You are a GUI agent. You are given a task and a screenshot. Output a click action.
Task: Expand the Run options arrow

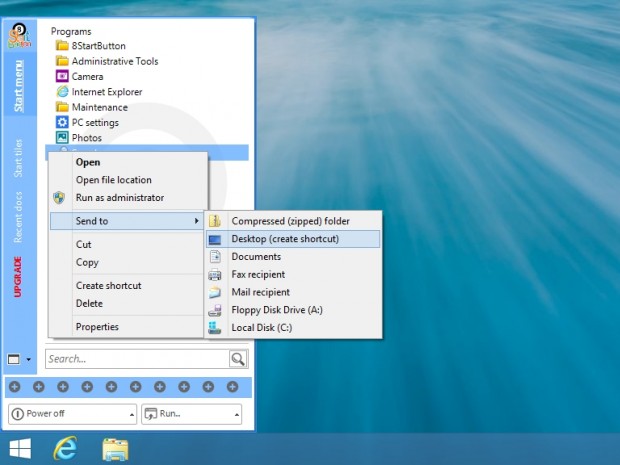click(x=237, y=414)
